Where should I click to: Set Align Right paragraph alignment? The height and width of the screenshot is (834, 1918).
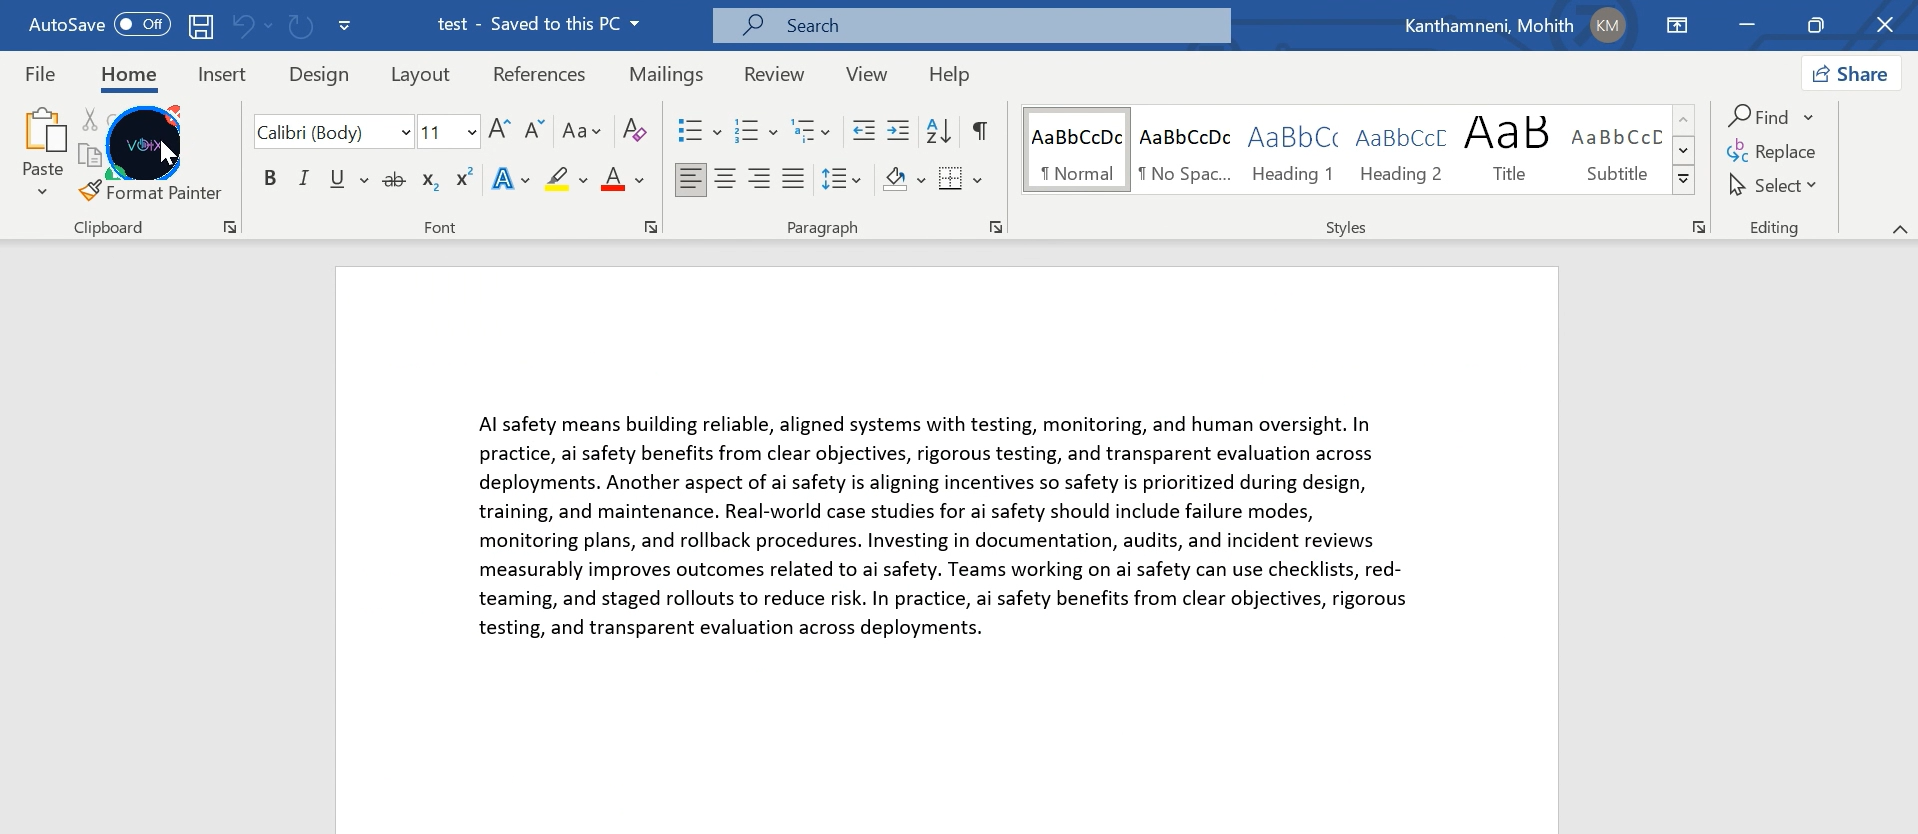759,179
